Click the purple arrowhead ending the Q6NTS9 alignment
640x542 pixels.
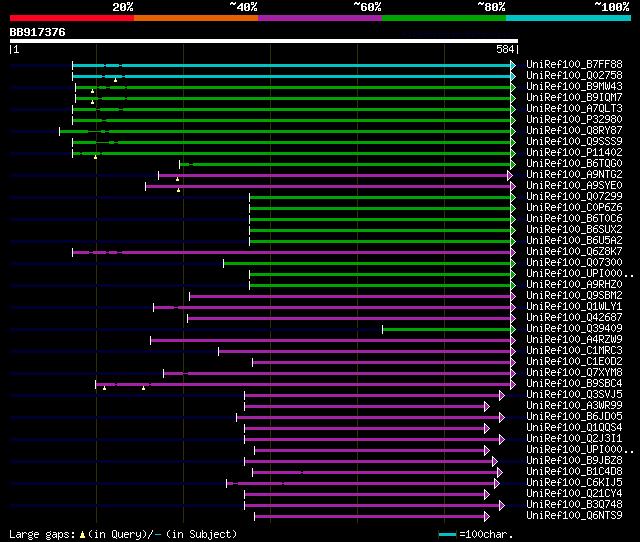click(x=487, y=517)
